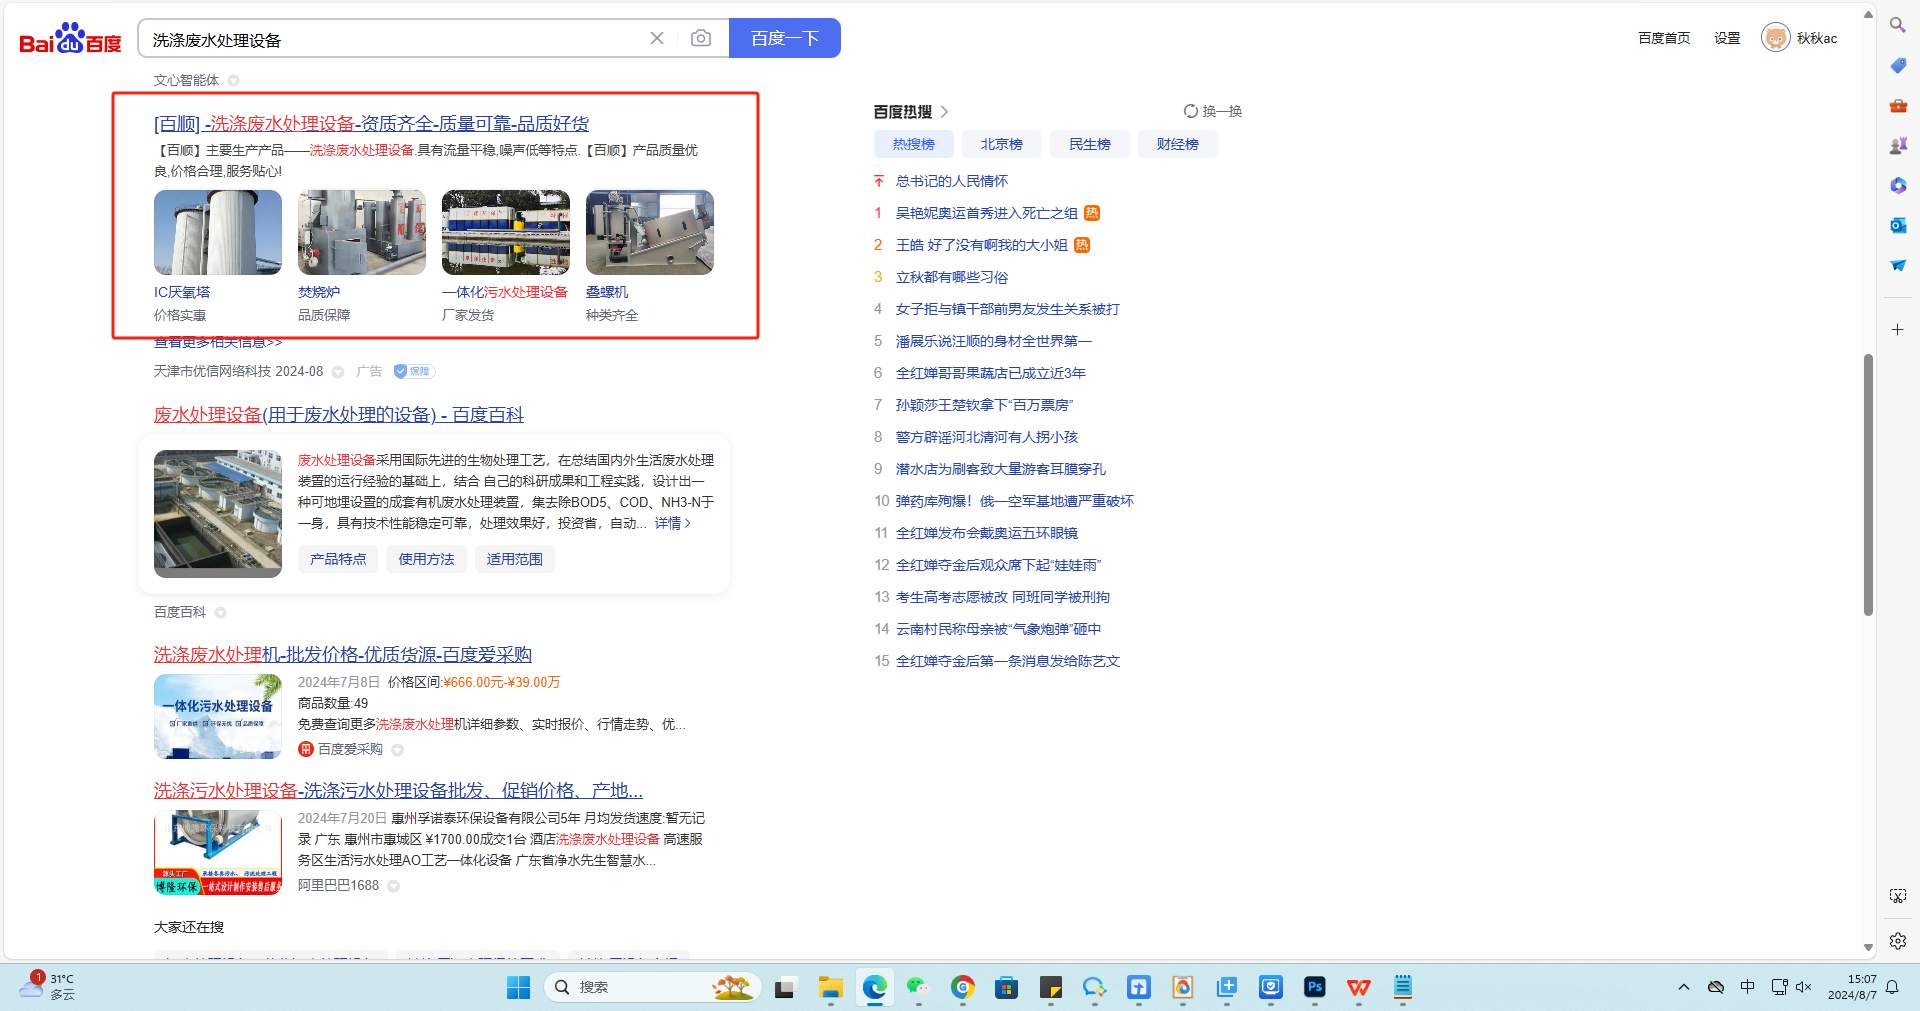This screenshot has height=1011, width=1920.
Task: Open Photoshop from the taskbar
Action: click(1314, 987)
